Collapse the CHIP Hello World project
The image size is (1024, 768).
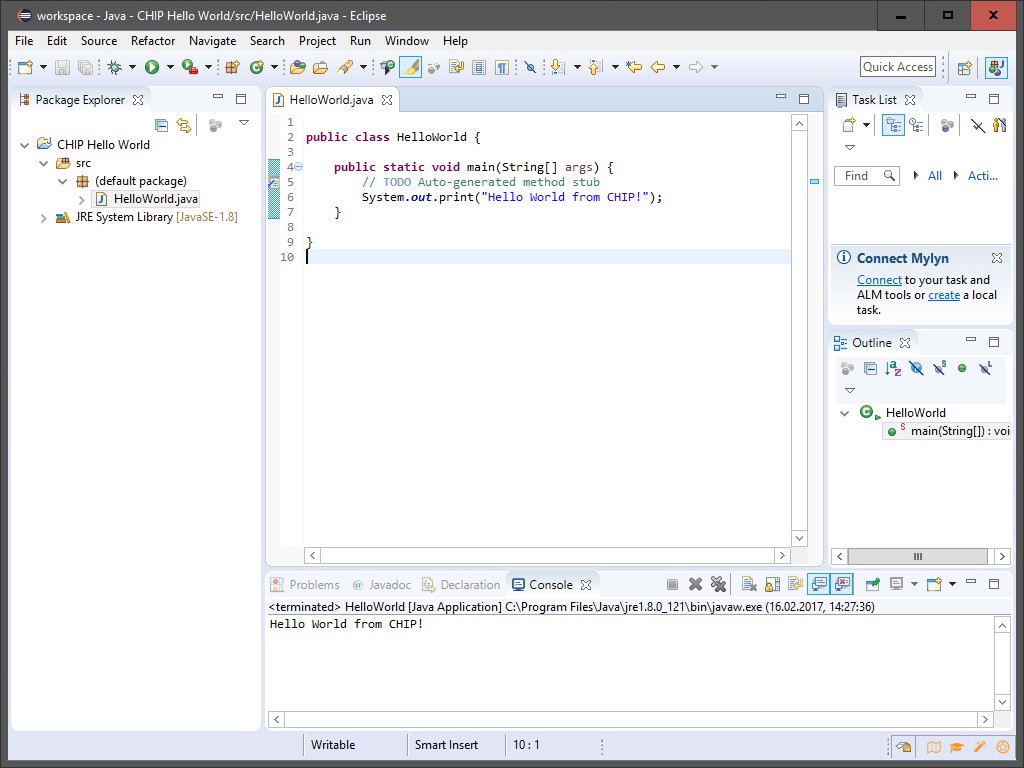click(x=25, y=145)
